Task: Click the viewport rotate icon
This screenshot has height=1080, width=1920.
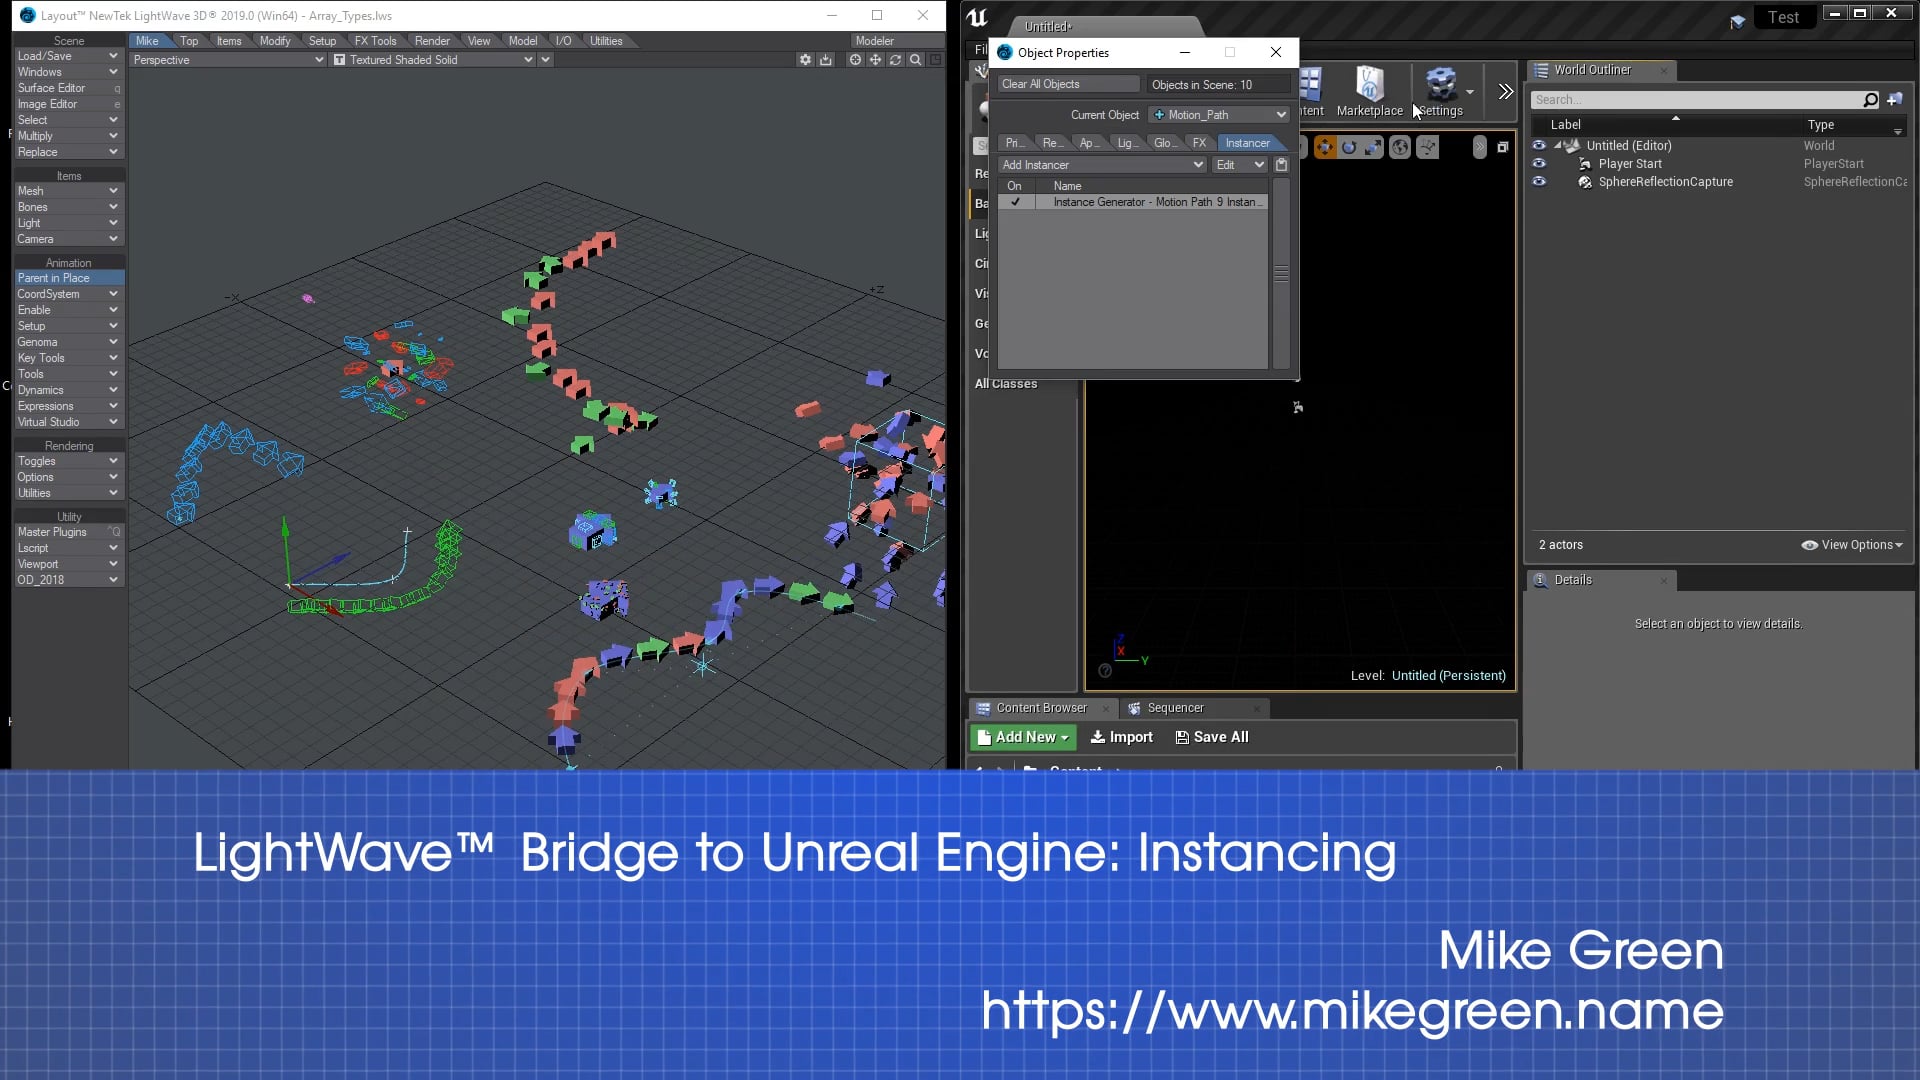Action: click(x=895, y=60)
